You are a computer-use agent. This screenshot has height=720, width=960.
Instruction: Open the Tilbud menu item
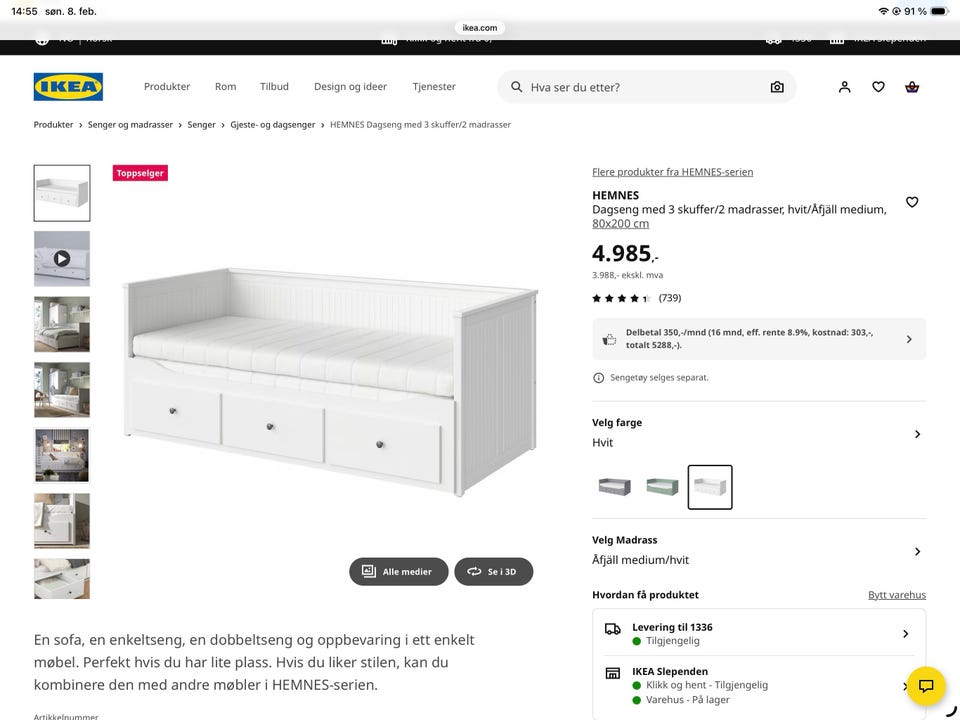tap(274, 87)
